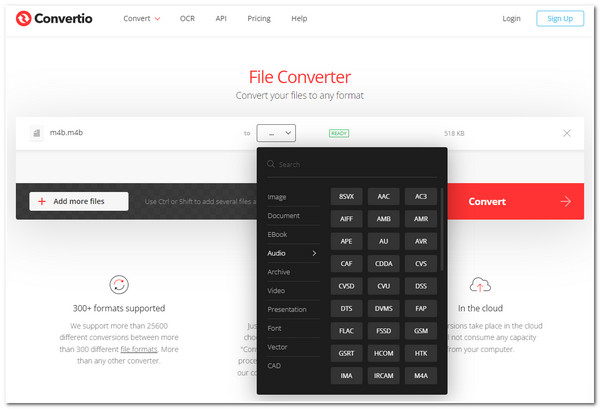Open the Help page

click(x=299, y=18)
